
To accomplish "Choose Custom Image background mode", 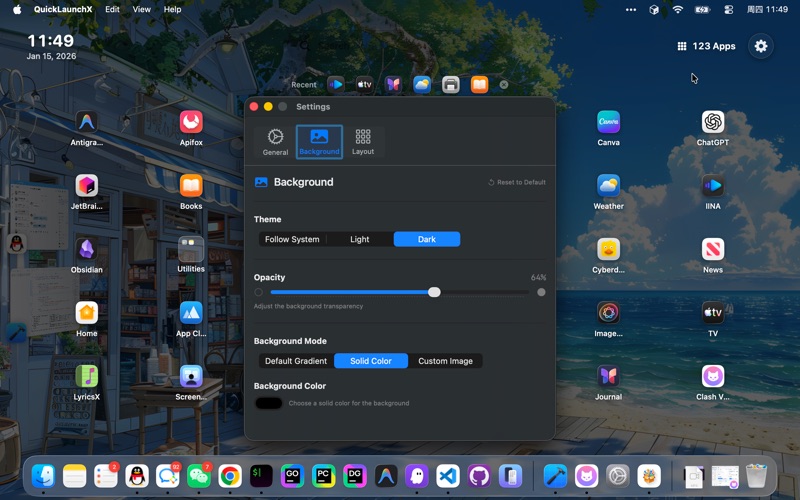I will [445, 361].
